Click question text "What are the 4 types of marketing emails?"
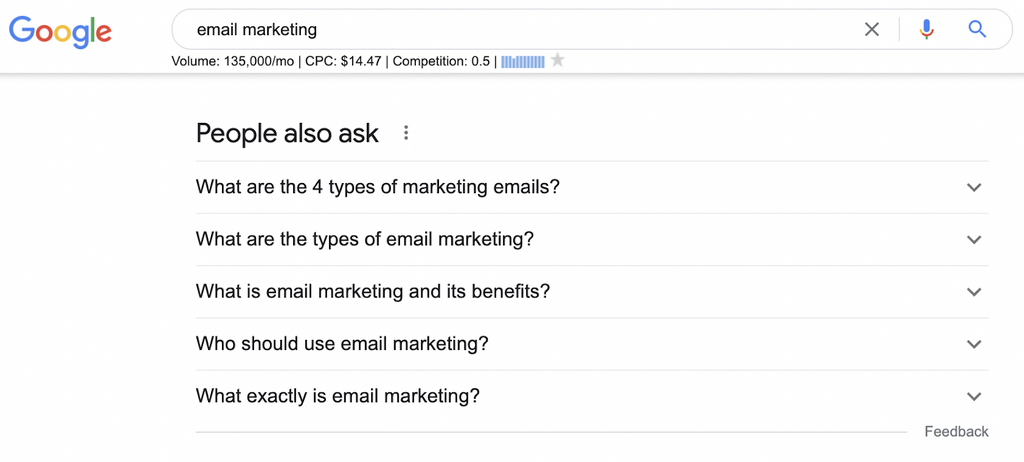This screenshot has width=1024, height=462. (378, 187)
